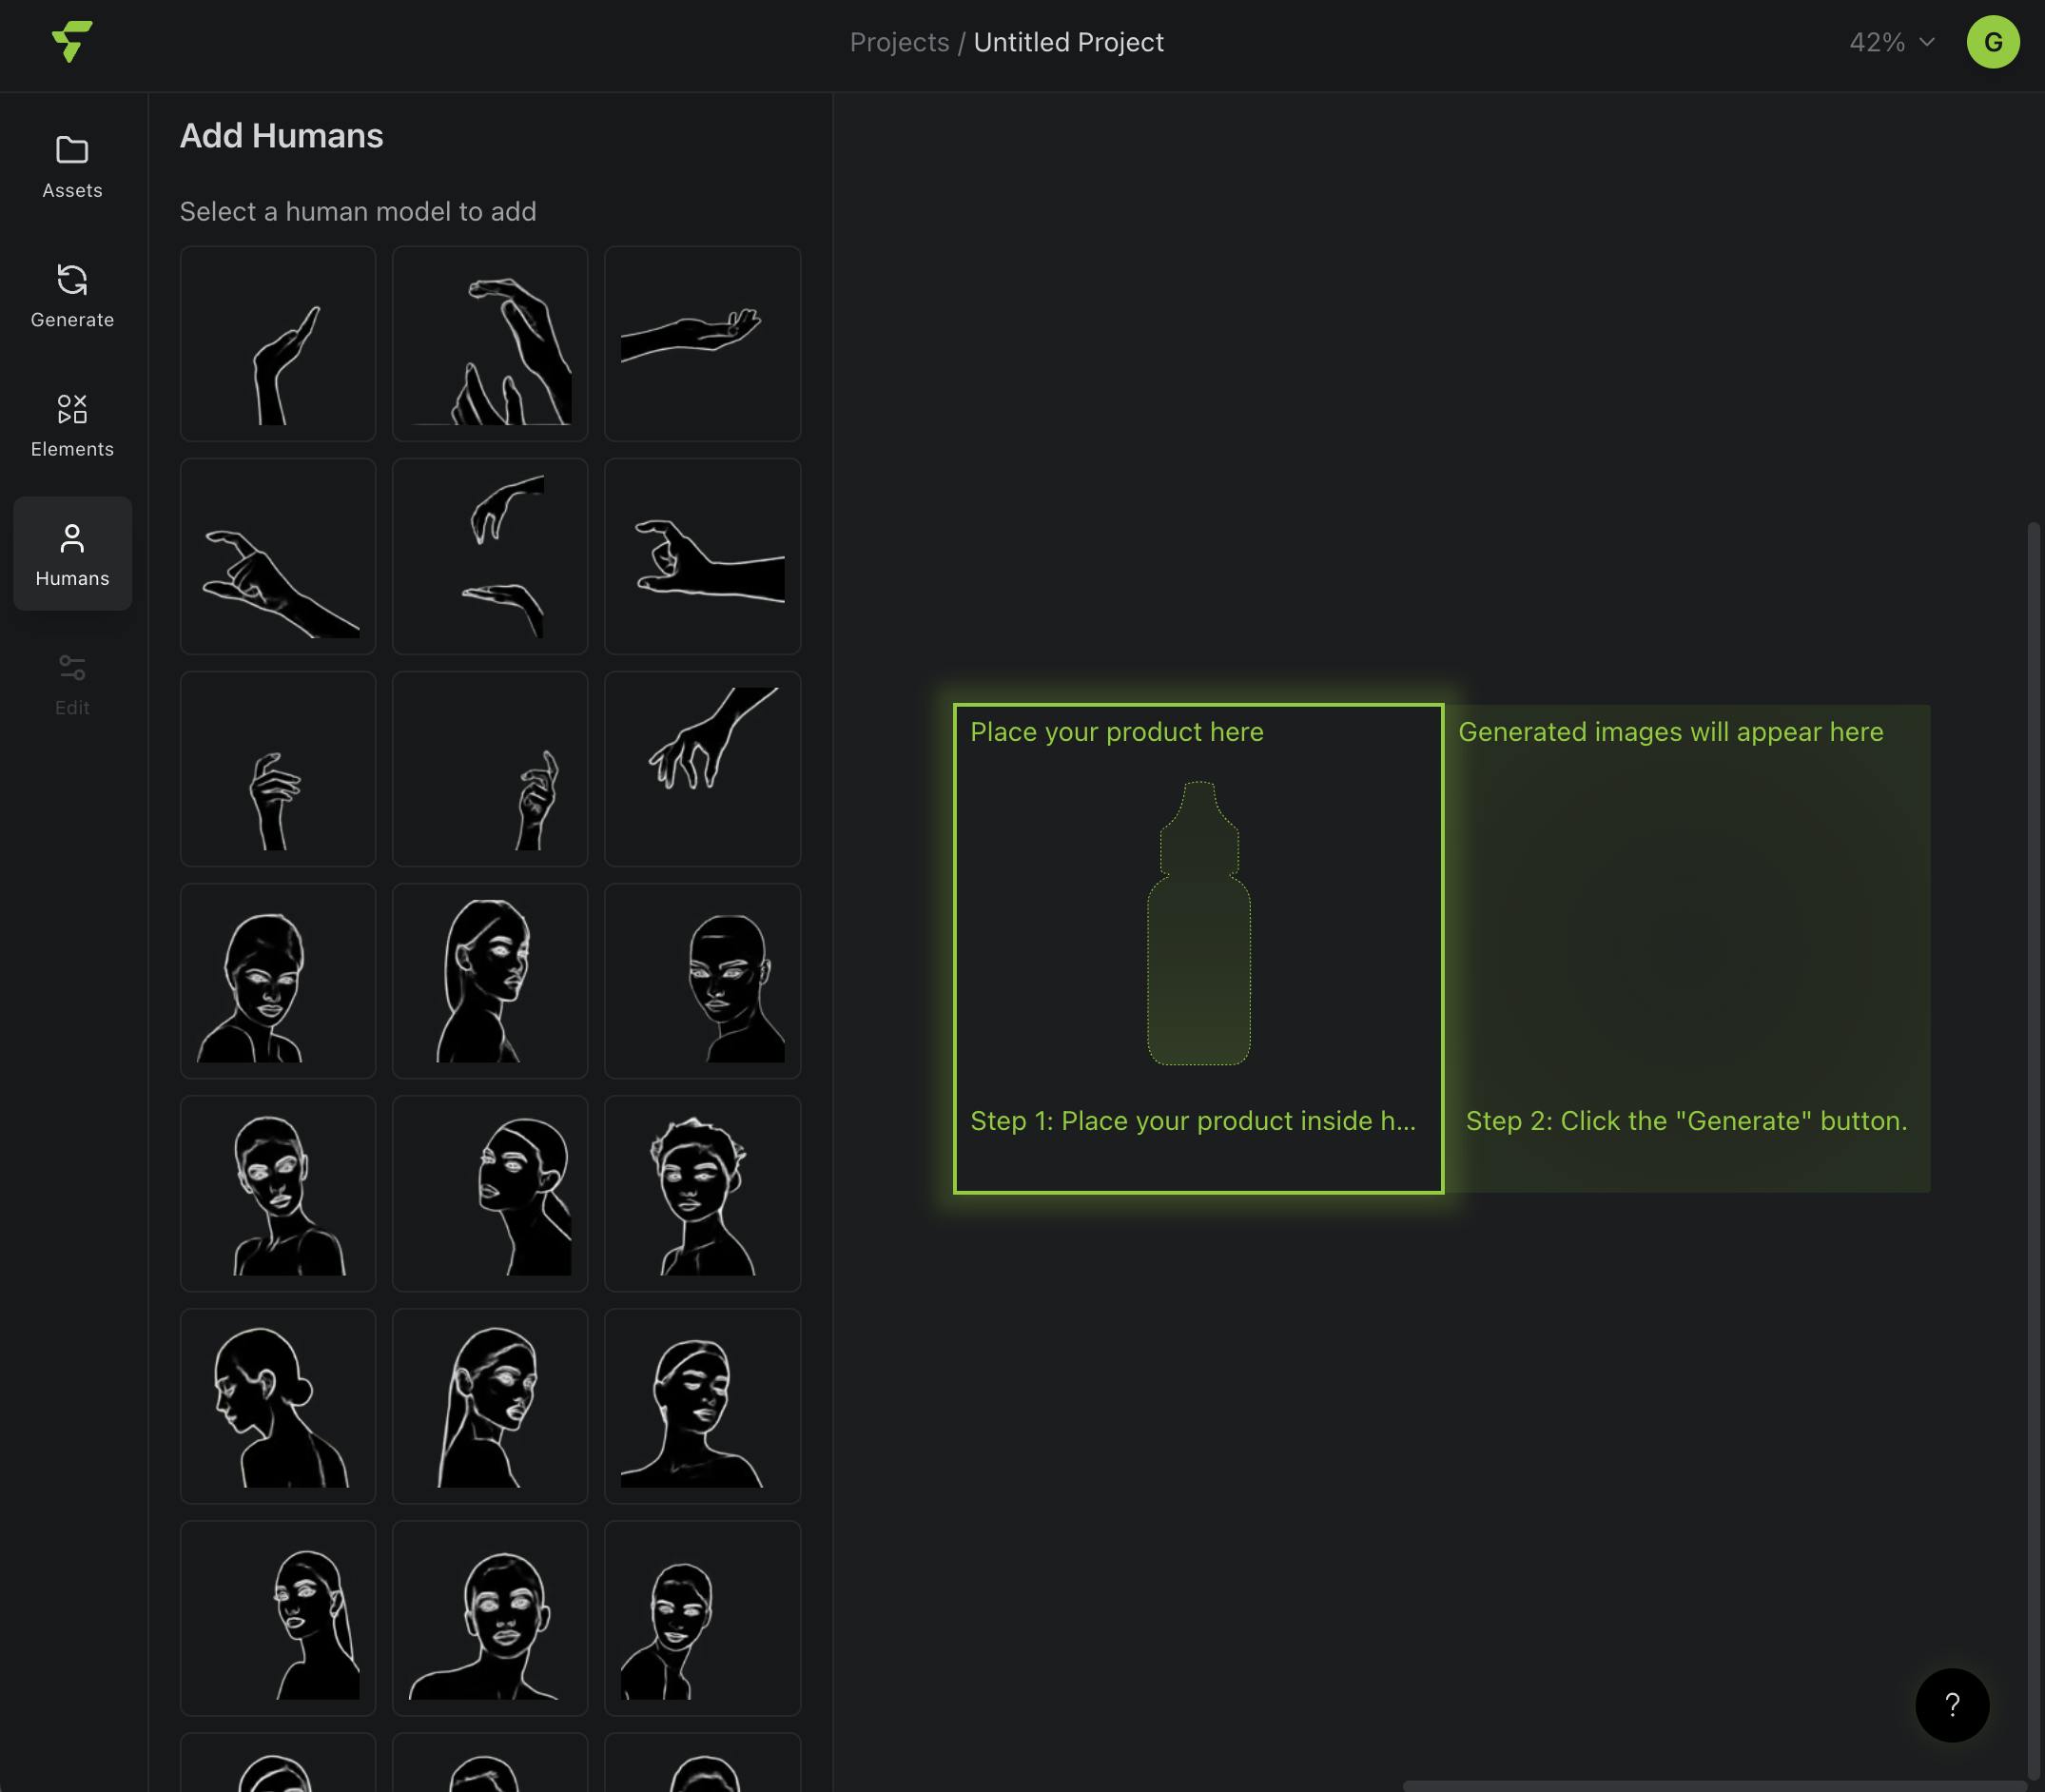Open the help question mark button
The height and width of the screenshot is (1792, 2045).
(1951, 1705)
